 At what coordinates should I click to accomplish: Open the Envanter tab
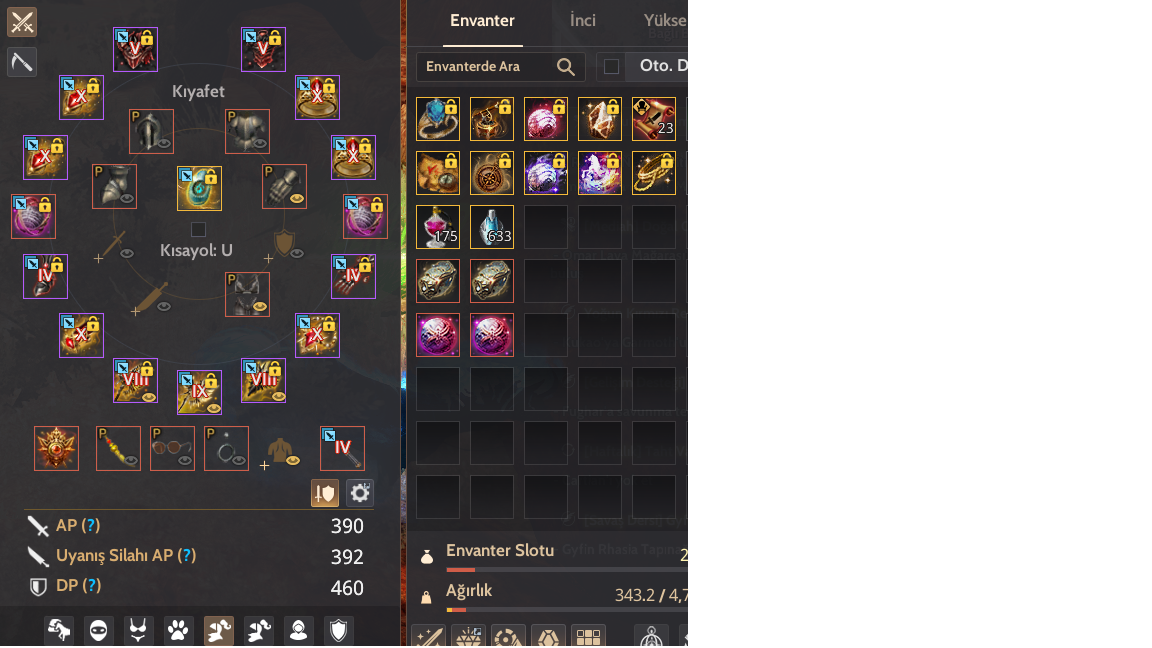[482, 21]
